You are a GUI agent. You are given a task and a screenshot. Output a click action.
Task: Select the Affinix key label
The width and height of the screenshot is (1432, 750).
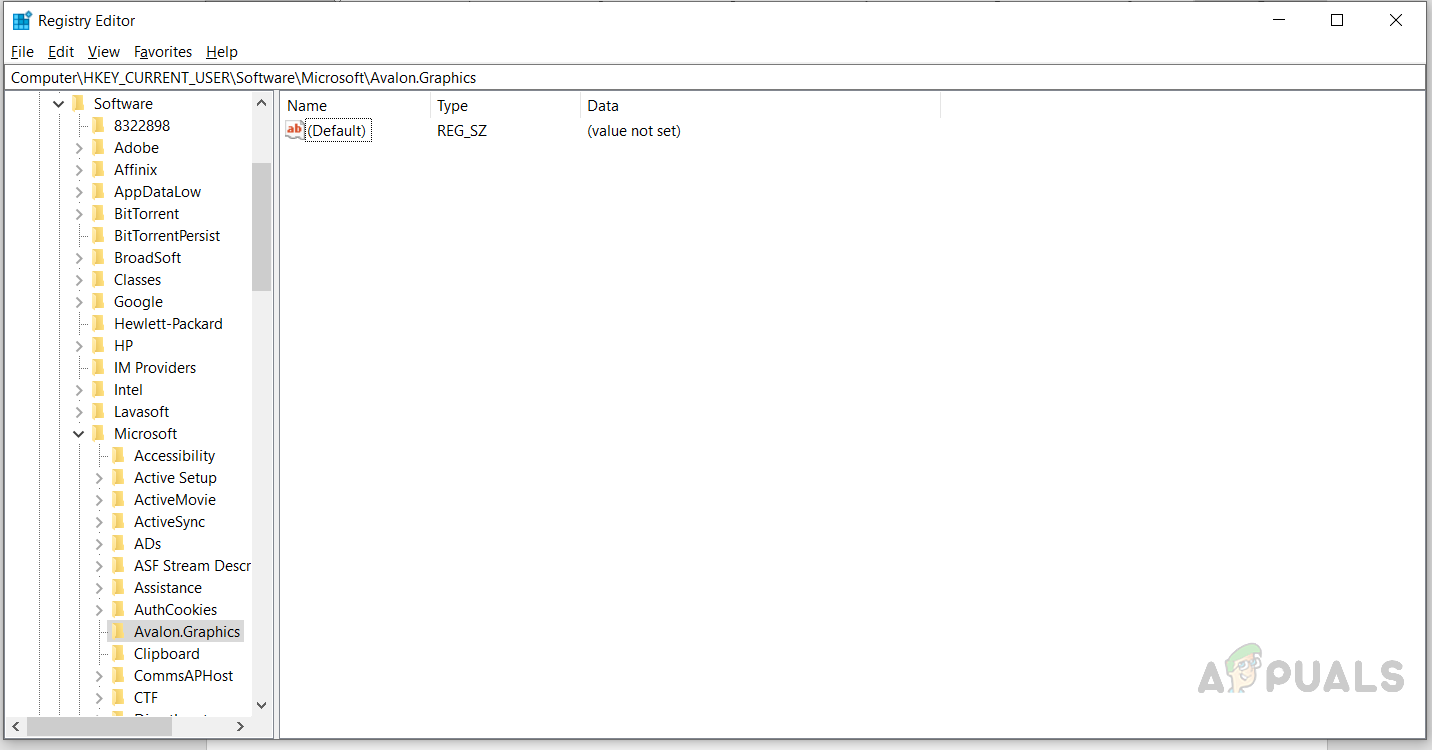point(136,170)
